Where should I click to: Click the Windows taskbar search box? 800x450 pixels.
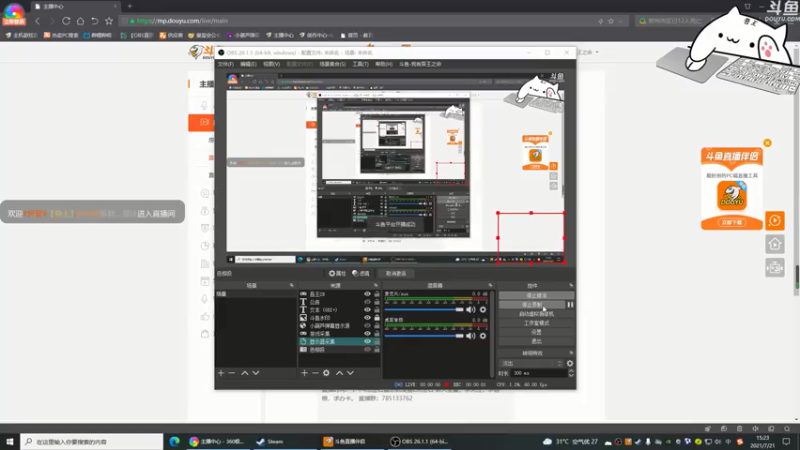[92, 441]
